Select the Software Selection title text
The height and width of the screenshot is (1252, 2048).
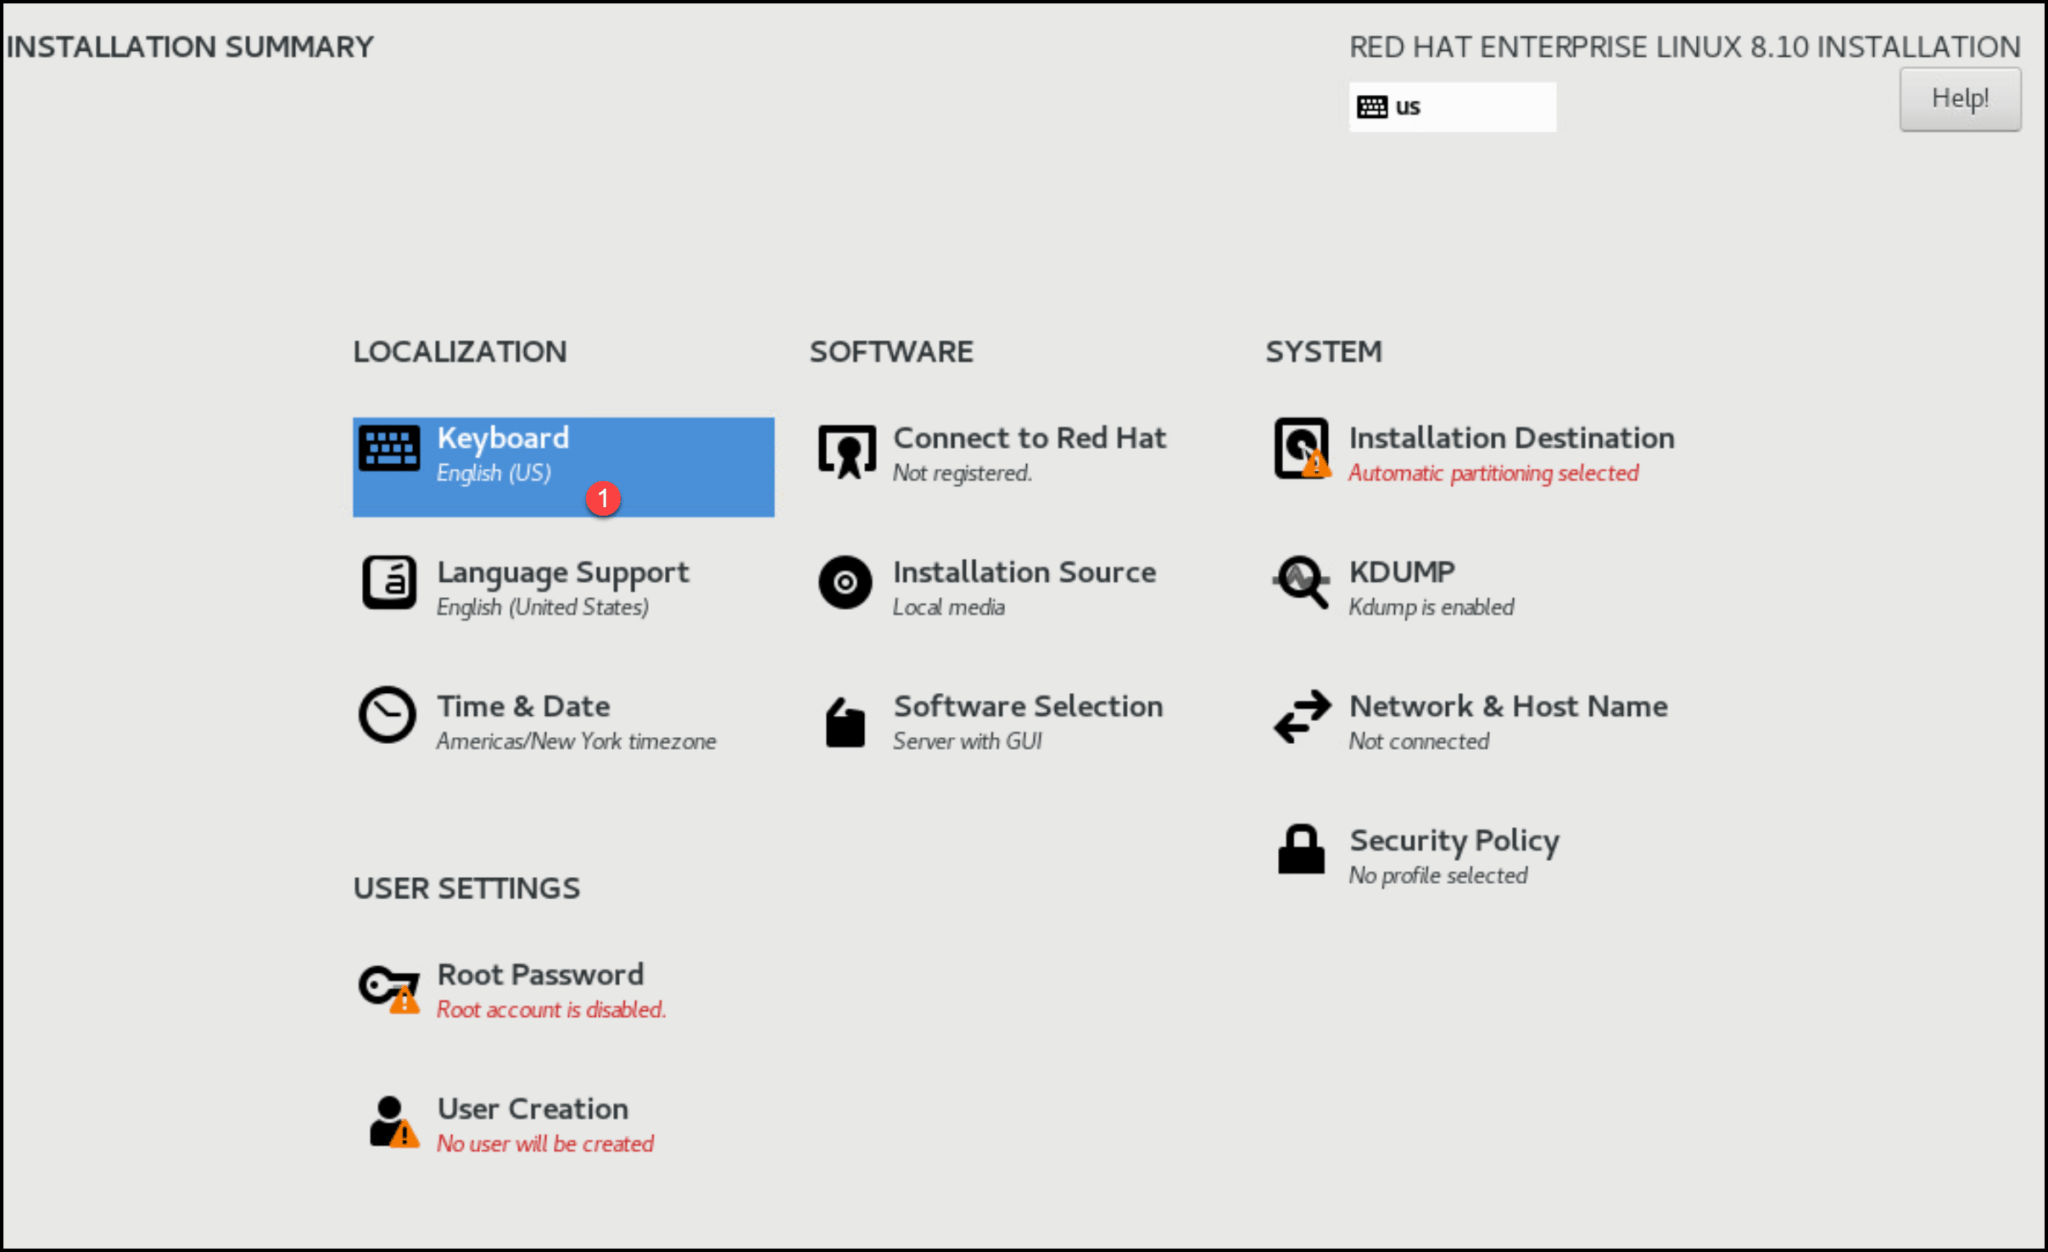1027,706
